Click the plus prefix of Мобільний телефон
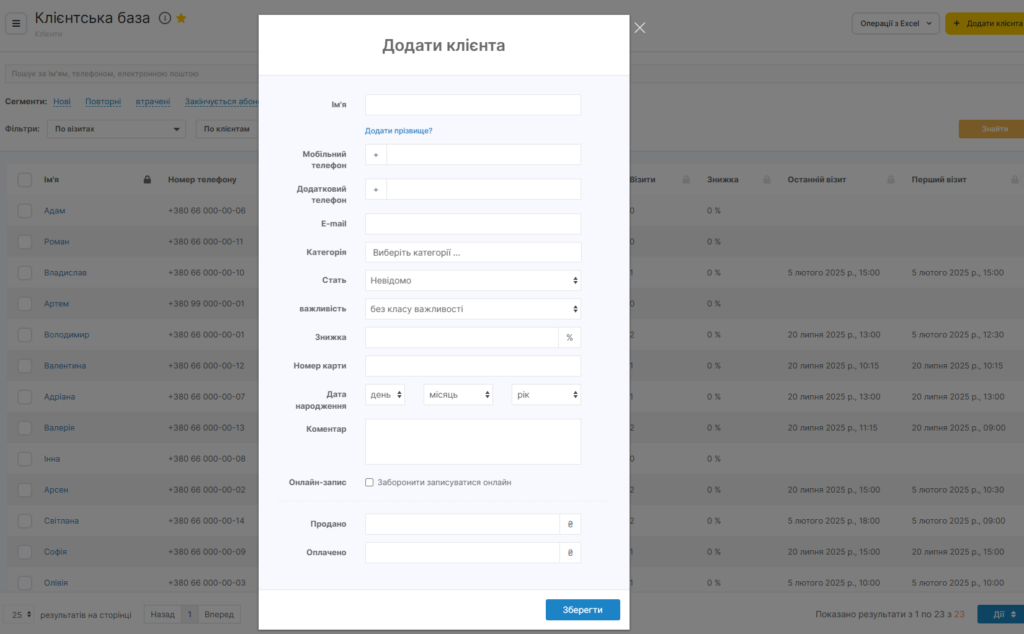Viewport: 1024px width, 634px height. pos(376,155)
